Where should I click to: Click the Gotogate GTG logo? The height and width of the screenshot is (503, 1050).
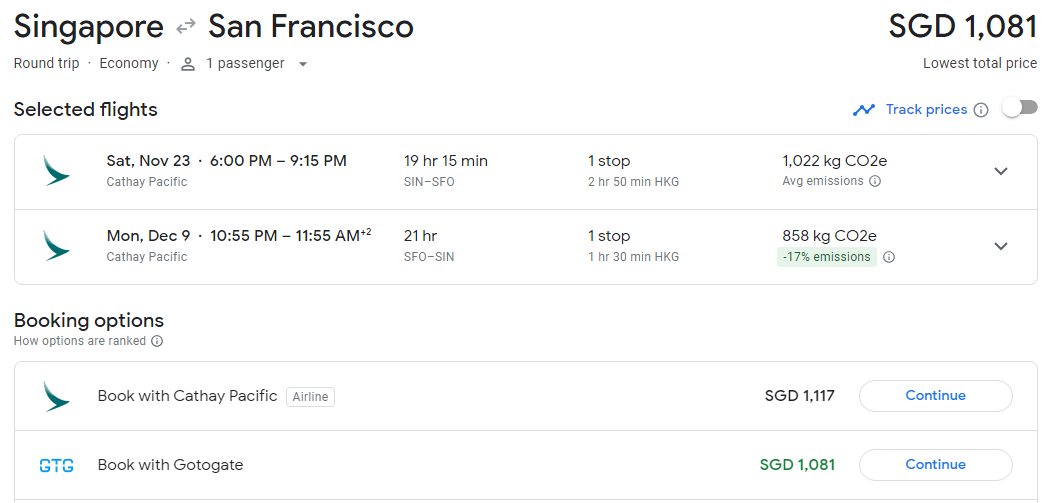(56, 465)
